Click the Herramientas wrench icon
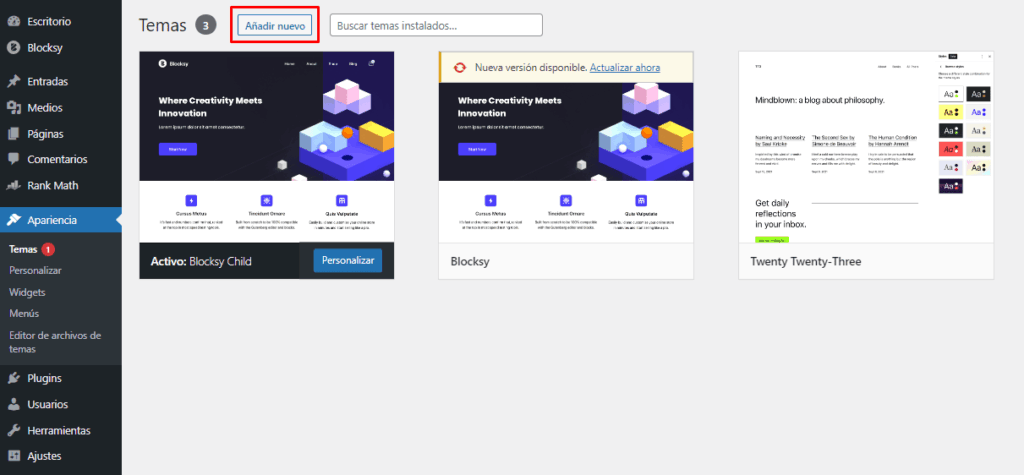This screenshot has height=475, width=1024. pos(13,431)
